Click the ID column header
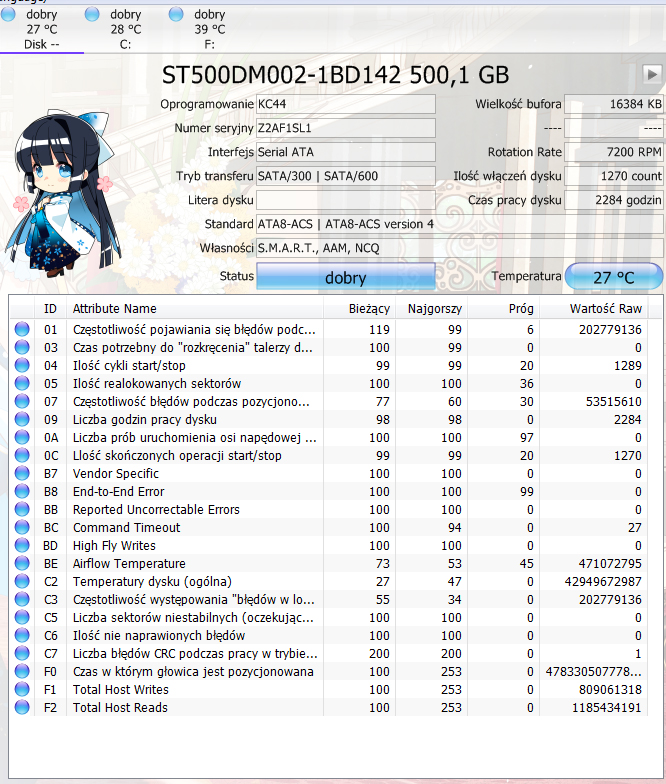 coord(50,308)
